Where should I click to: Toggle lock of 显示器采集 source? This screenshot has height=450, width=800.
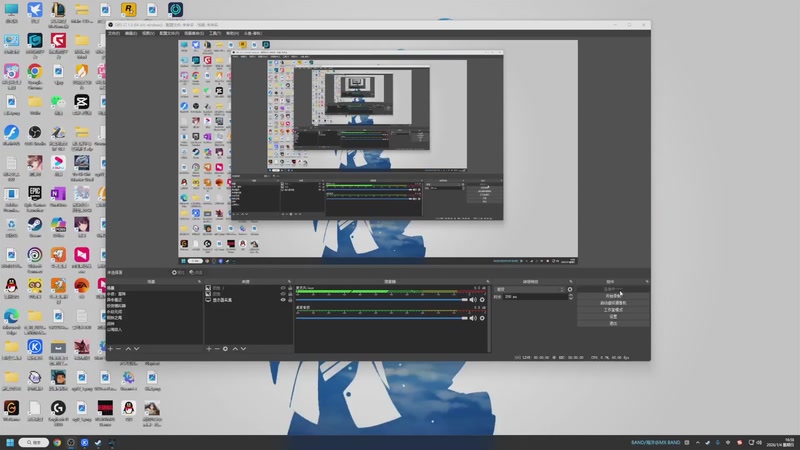pos(290,300)
